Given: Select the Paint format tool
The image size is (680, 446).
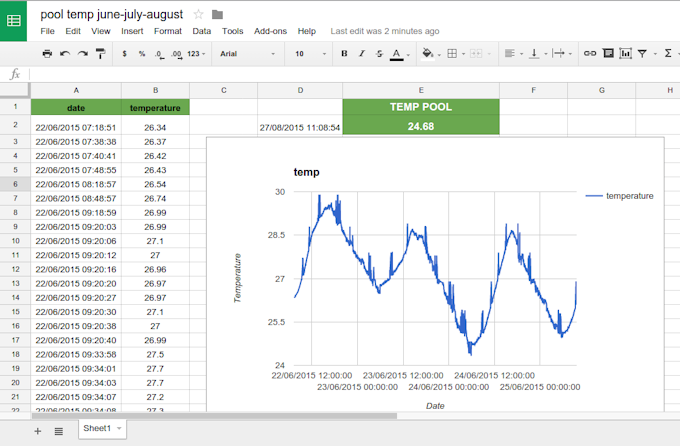Looking at the screenshot, I should point(99,53).
